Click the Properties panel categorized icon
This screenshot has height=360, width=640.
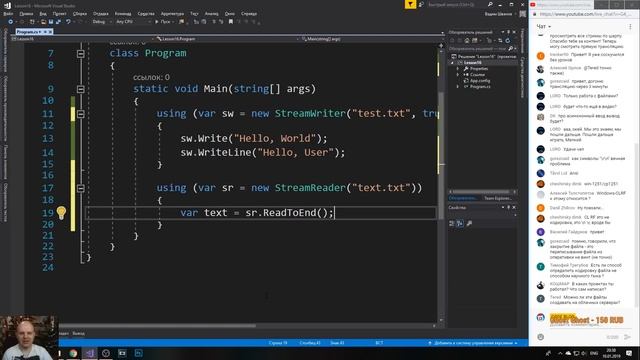click(452, 223)
